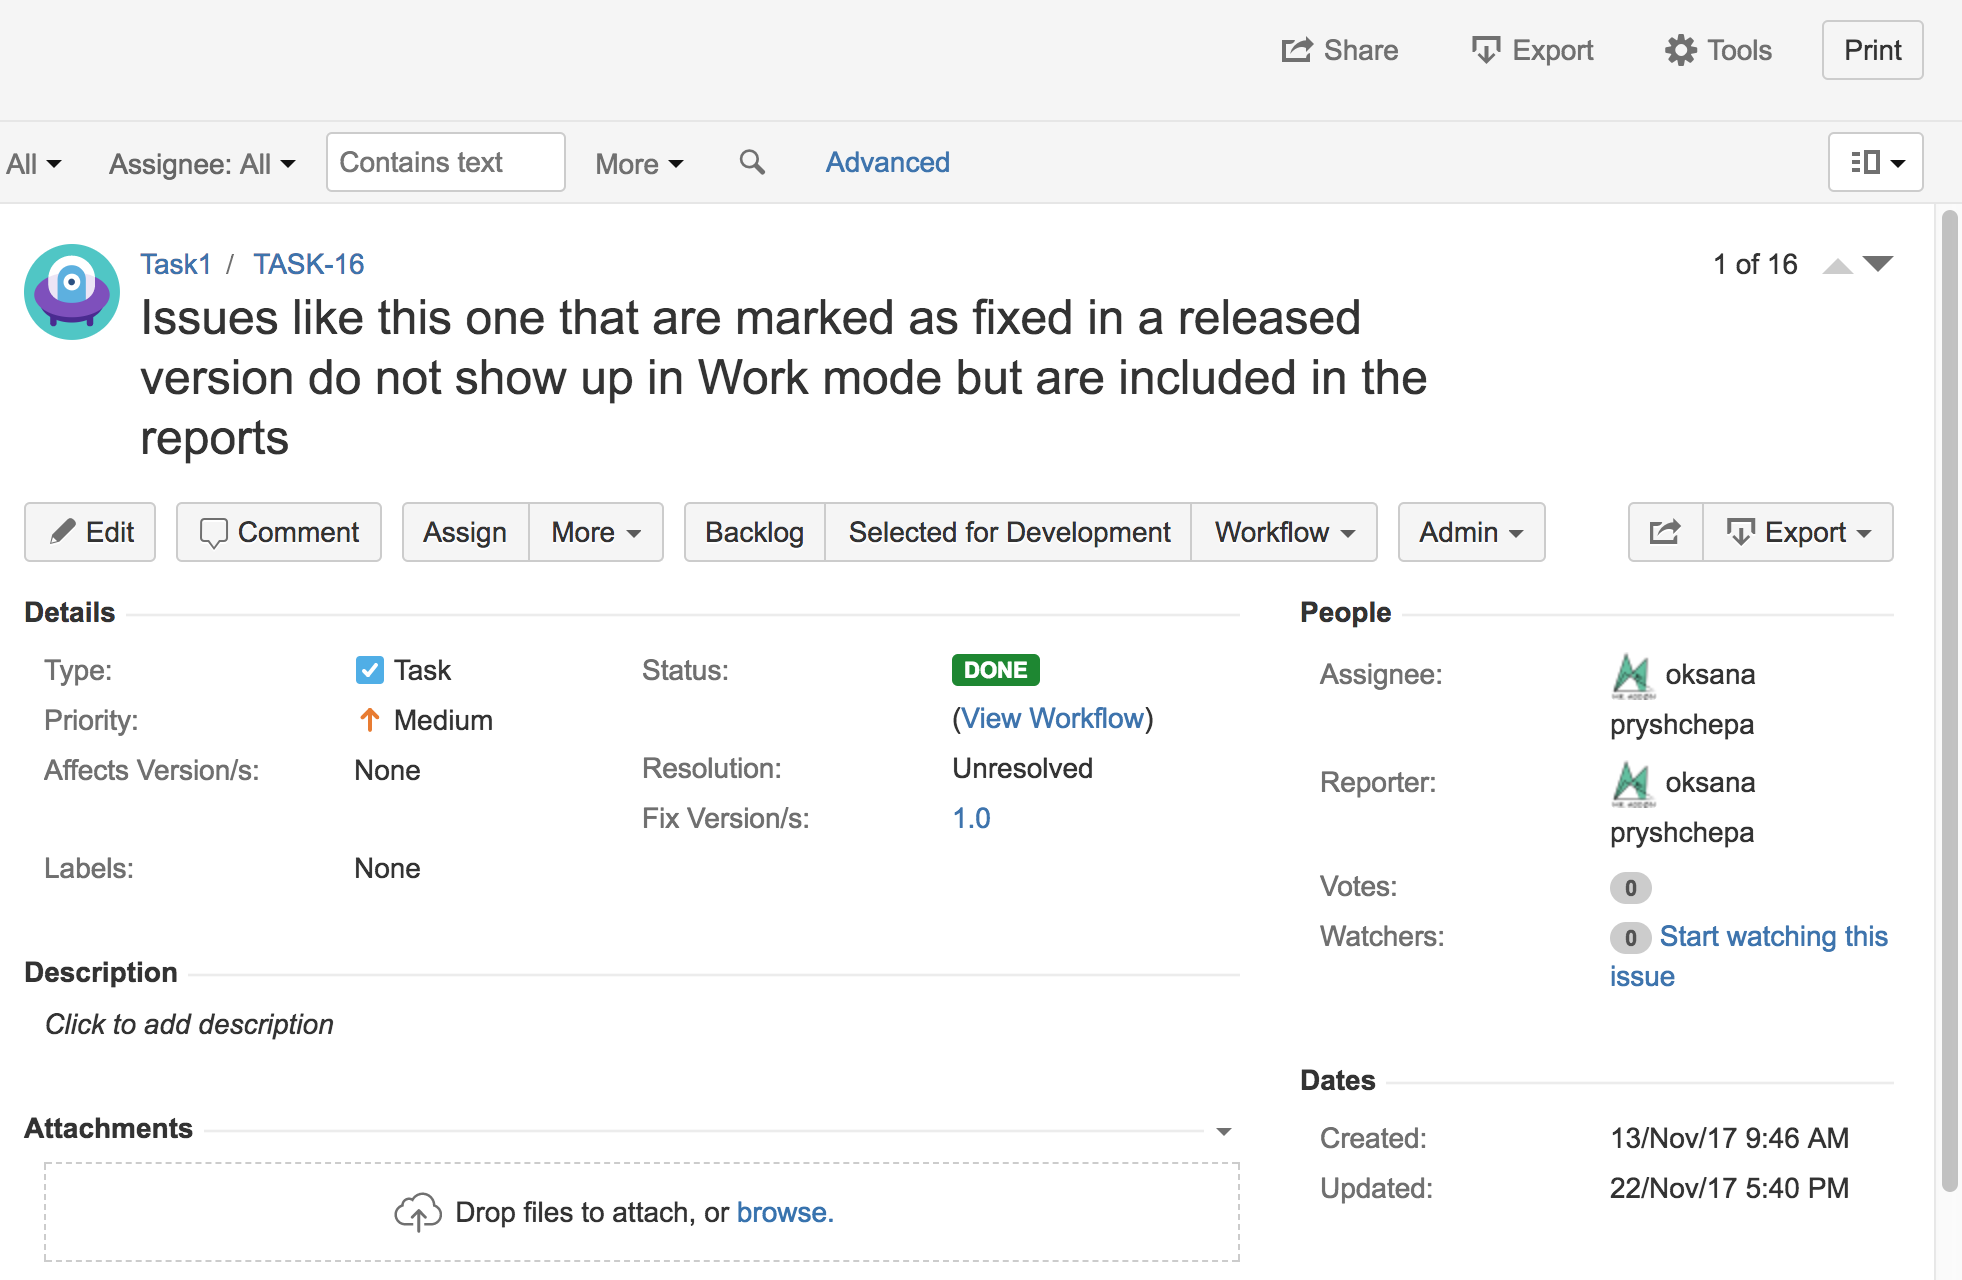The height and width of the screenshot is (1280, 1962).
Task: Click the assignee avatar image
Action: click(x=1632, y=676)
